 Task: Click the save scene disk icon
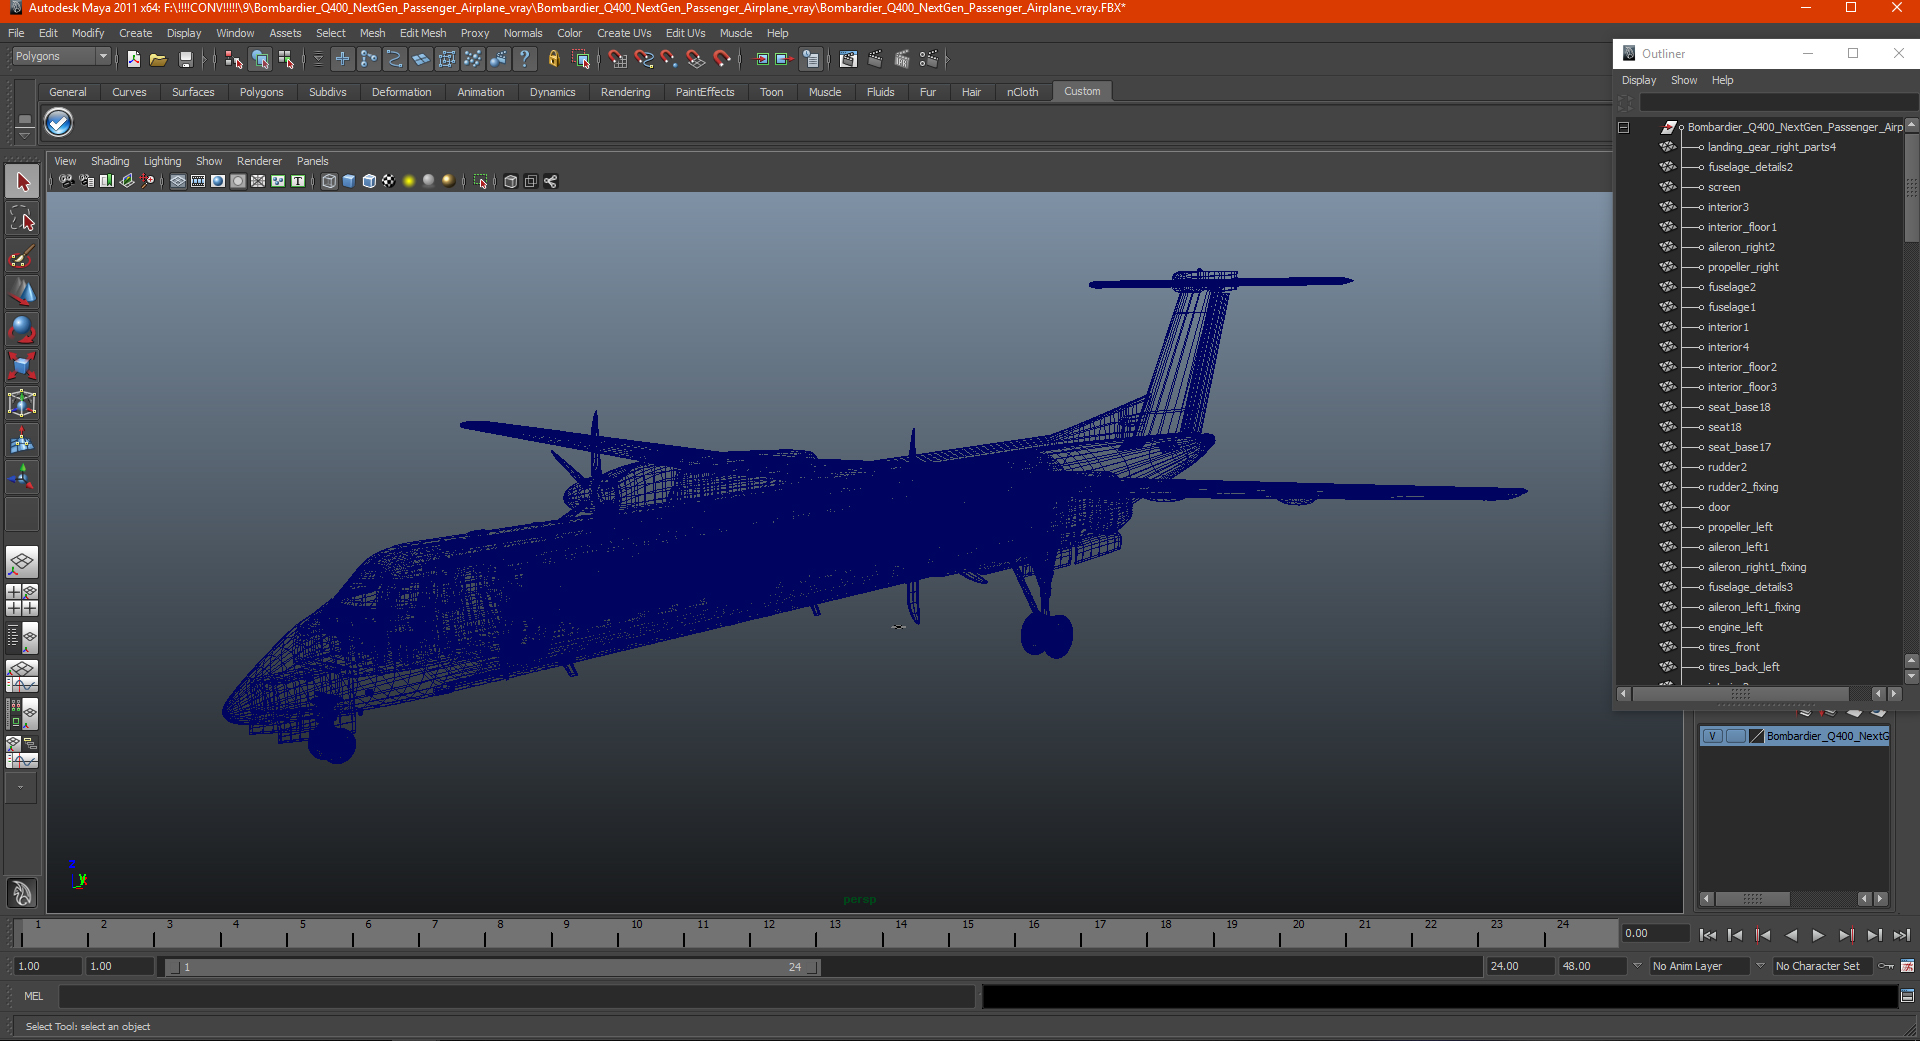[185, 59]
